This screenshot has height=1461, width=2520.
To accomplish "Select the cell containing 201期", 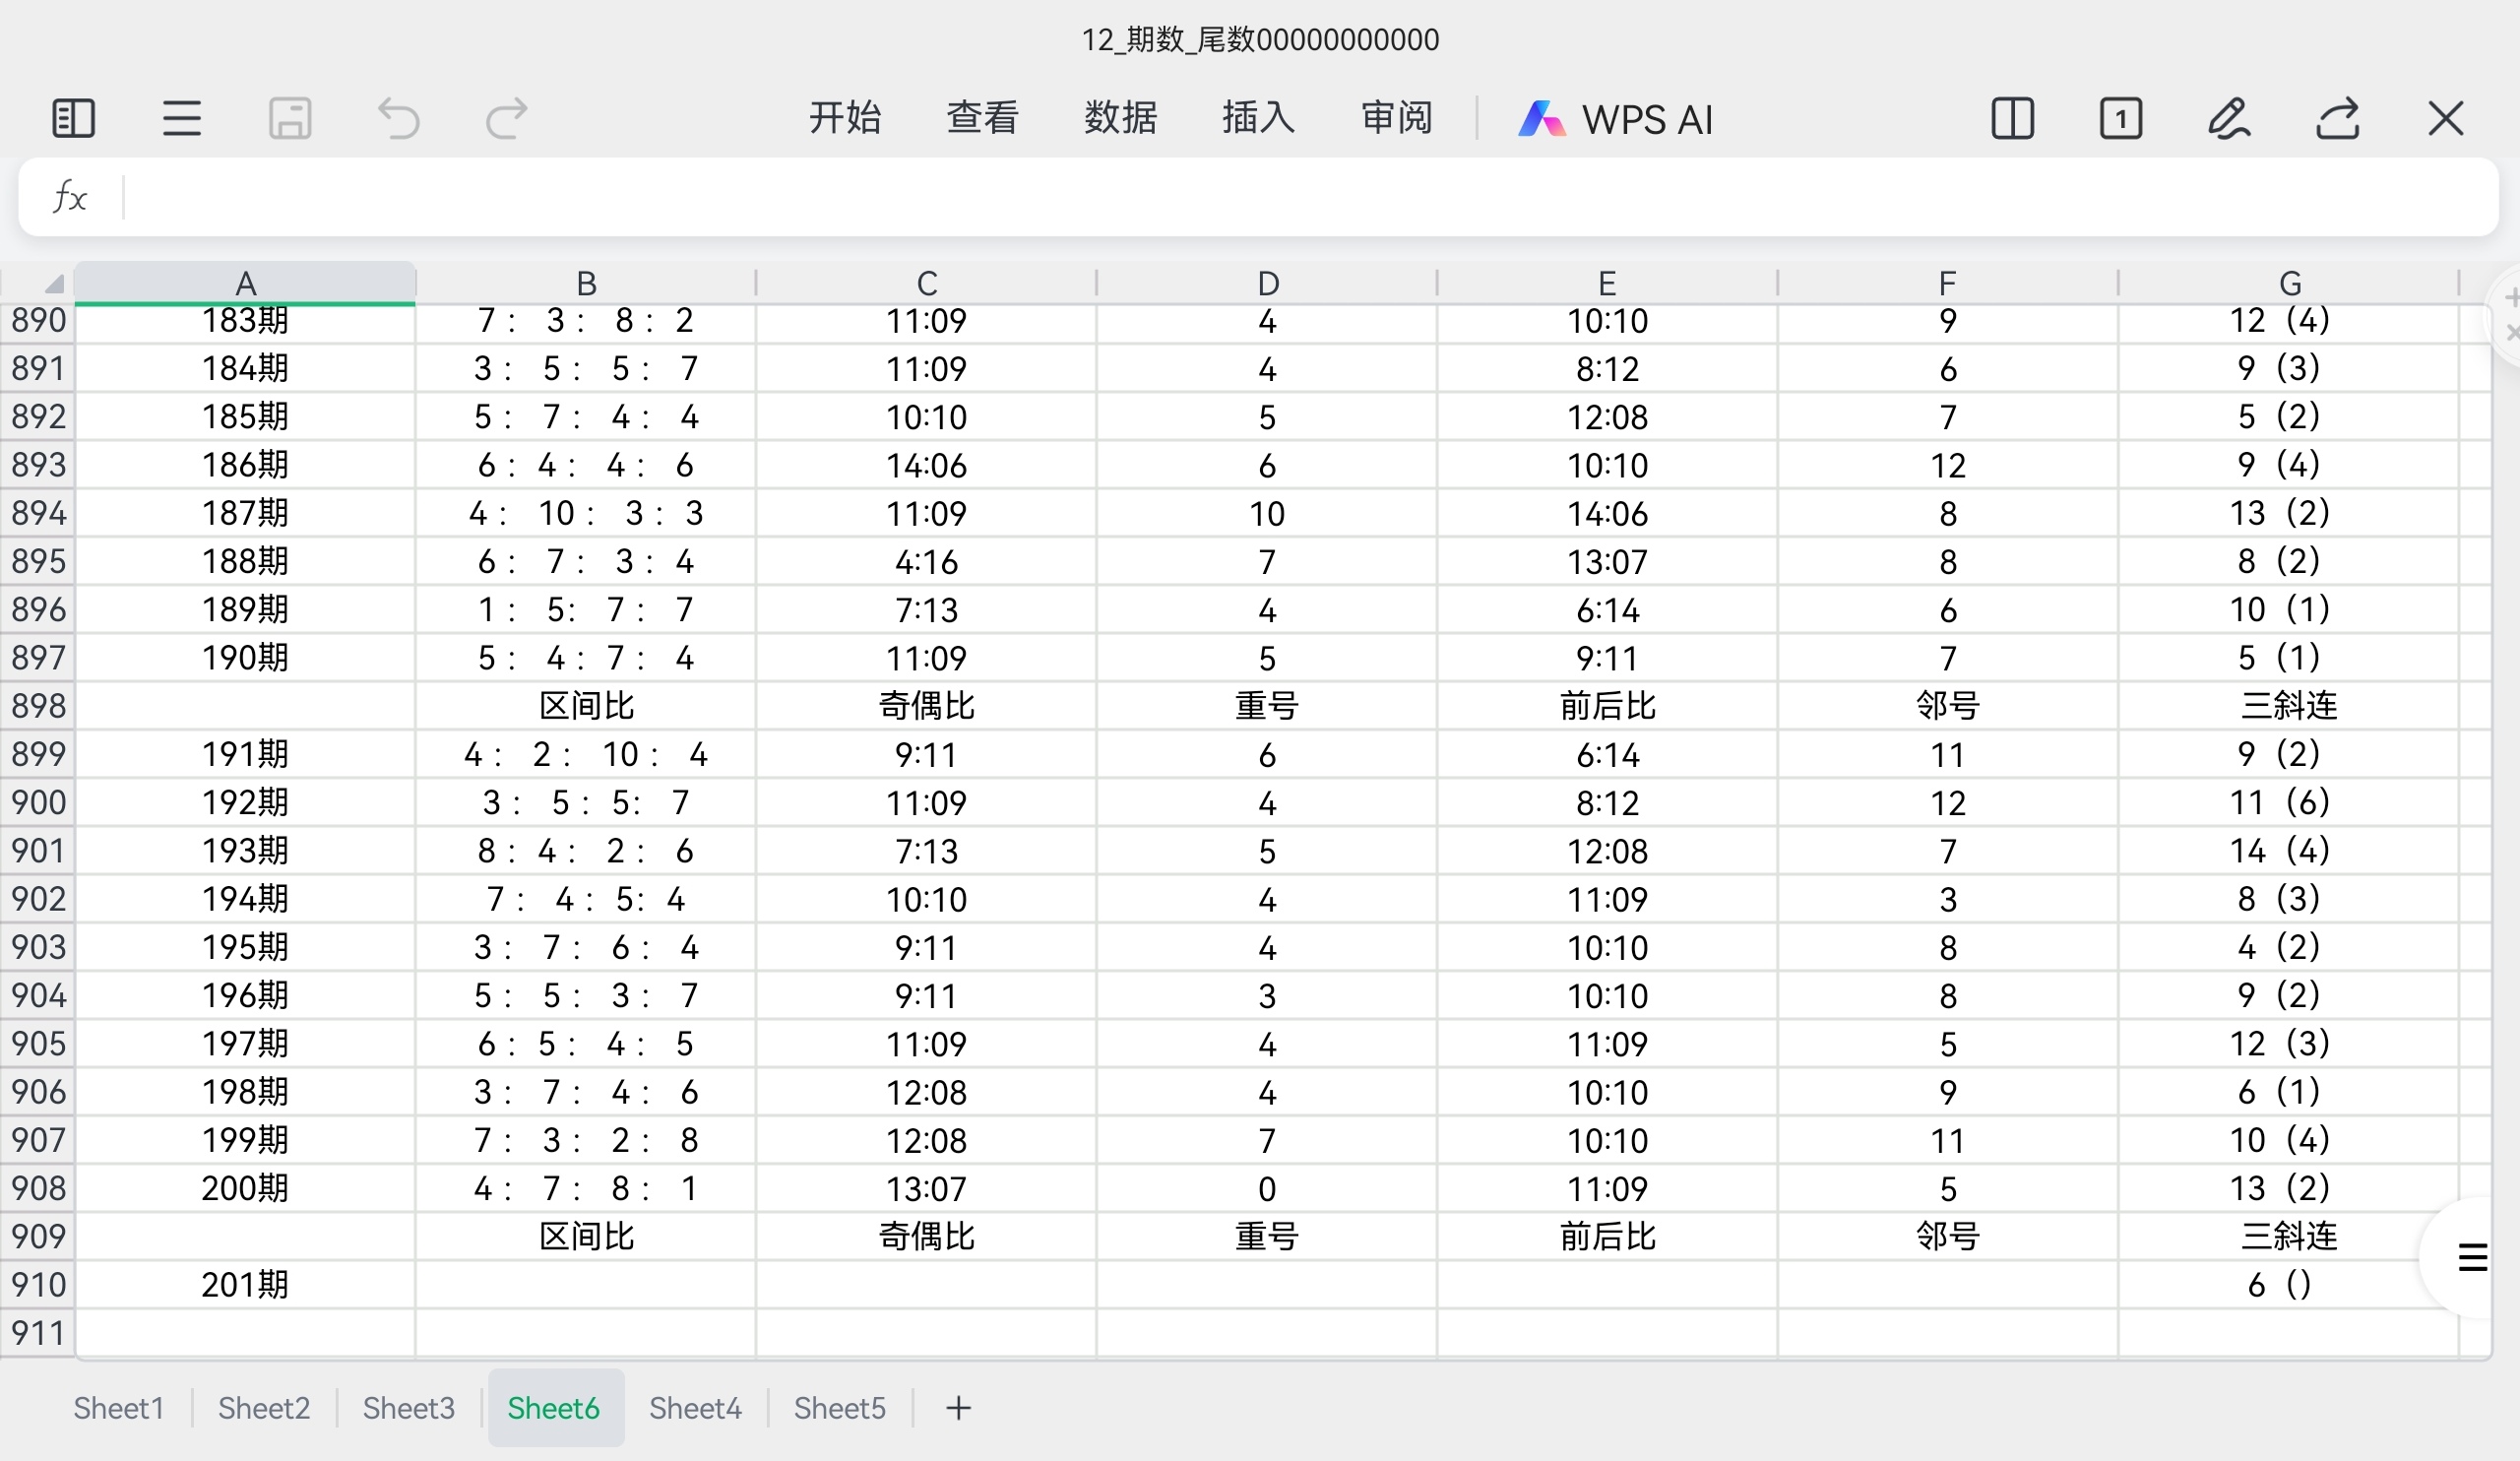I will pyautogui.click(x=245, y=1284).
